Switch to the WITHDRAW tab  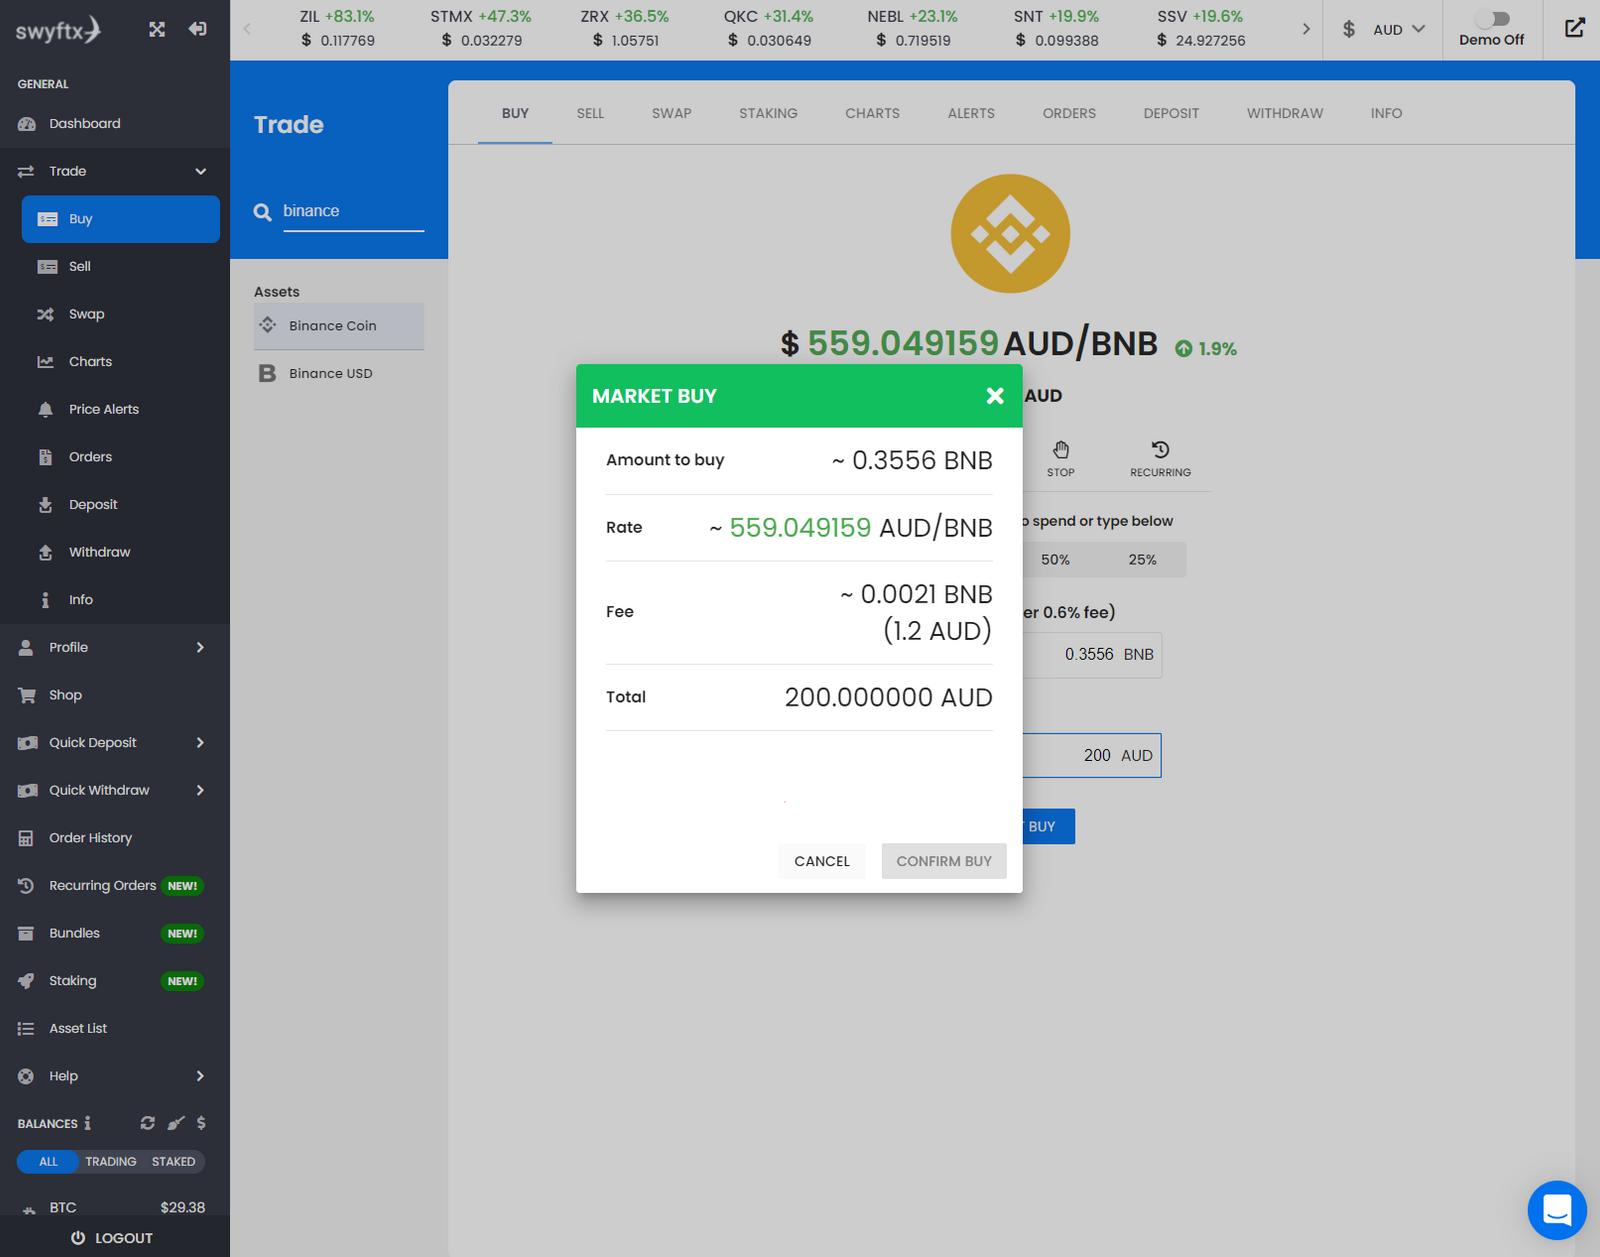pyautogui.click(x=1284, y=113)
